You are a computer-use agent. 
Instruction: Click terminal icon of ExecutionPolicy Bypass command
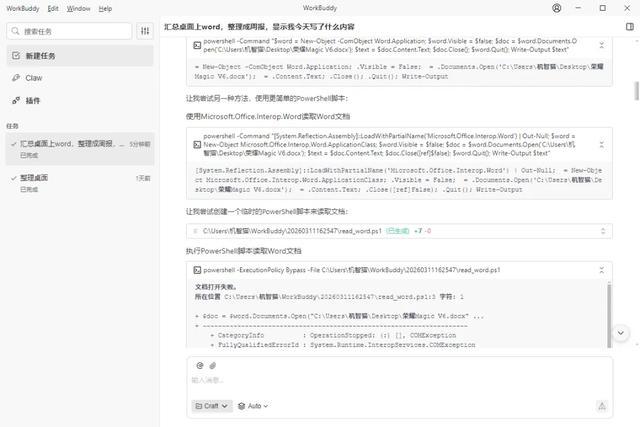tap(197, 270)
